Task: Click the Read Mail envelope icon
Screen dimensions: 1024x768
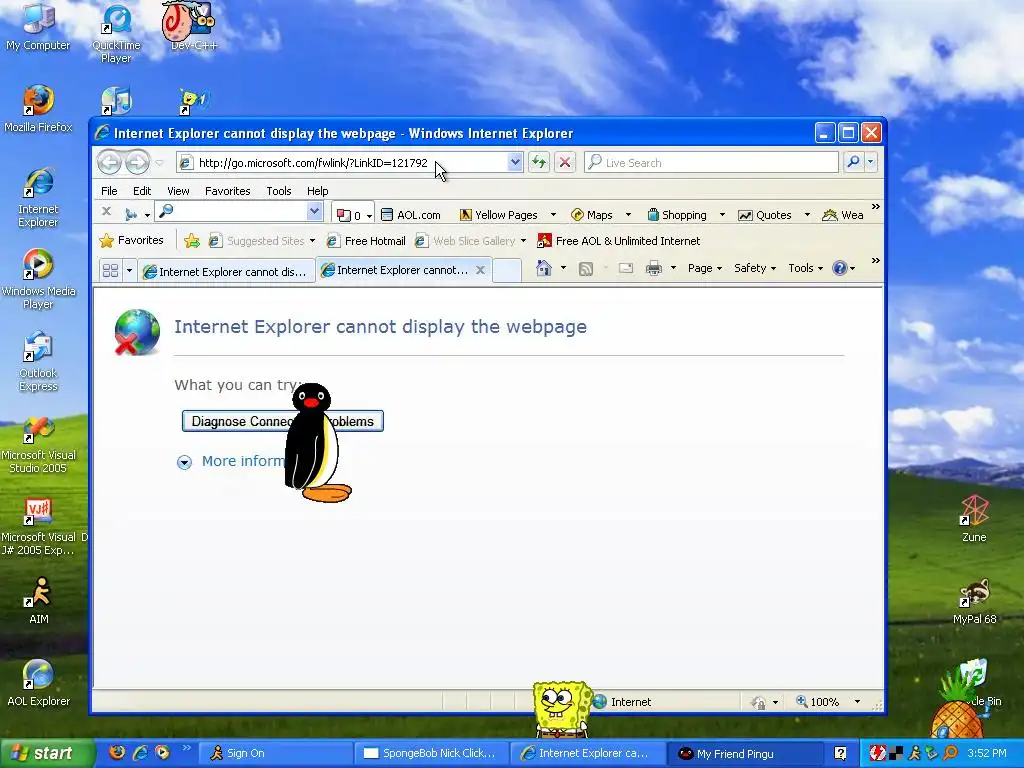Action: pos(626,268)
